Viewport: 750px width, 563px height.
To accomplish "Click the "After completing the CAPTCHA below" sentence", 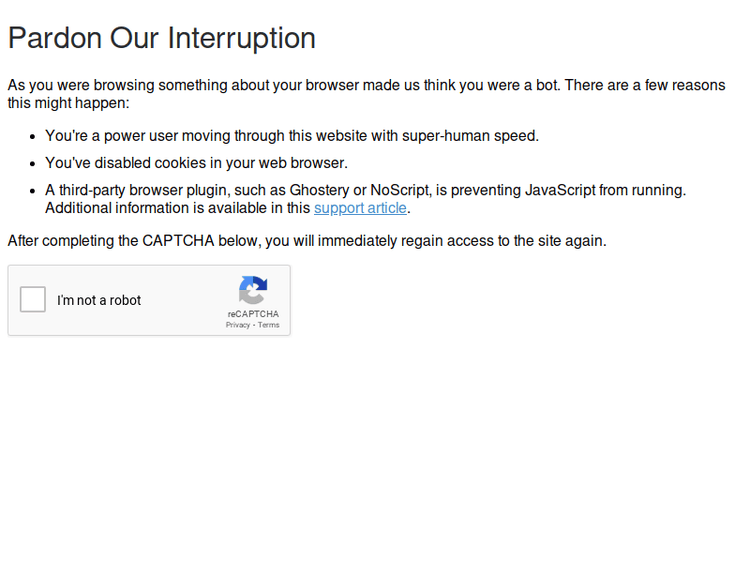I will point(307,241).
